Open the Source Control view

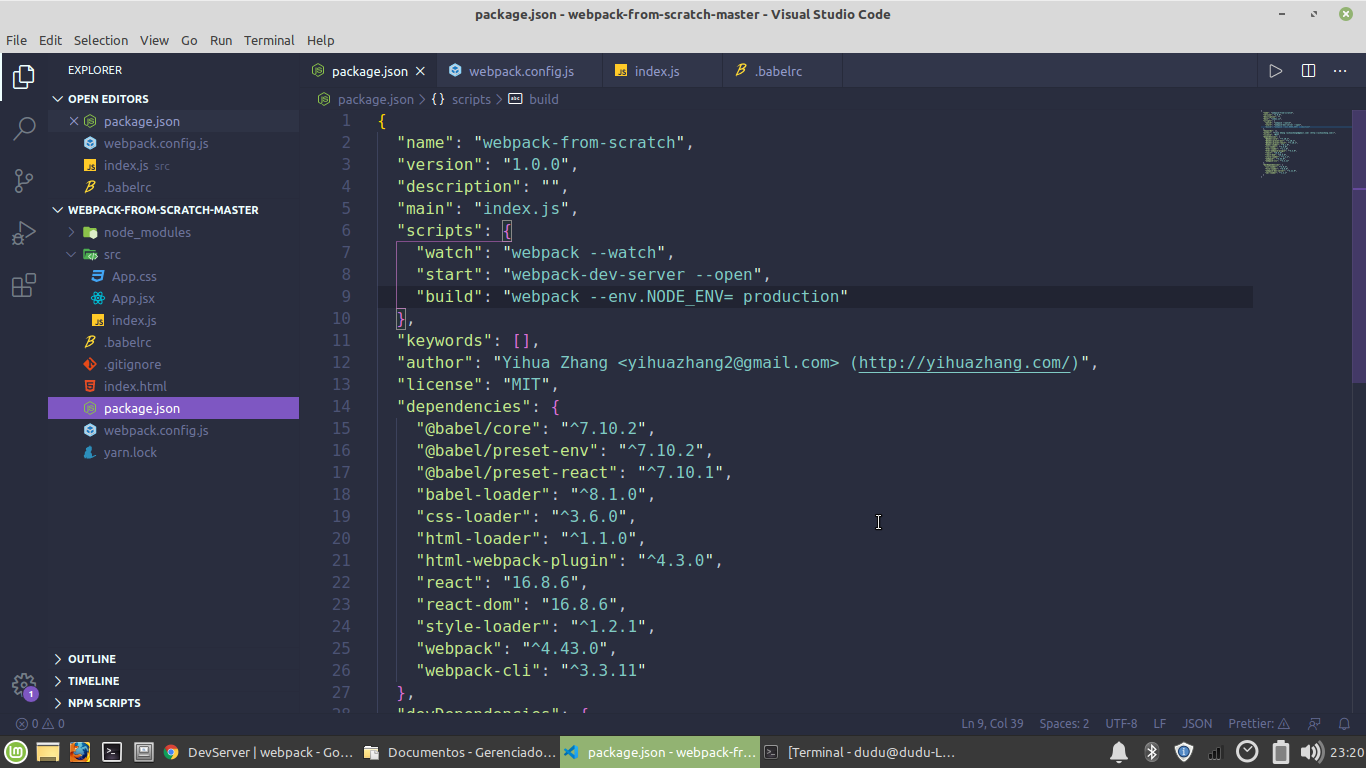point(24,181)
